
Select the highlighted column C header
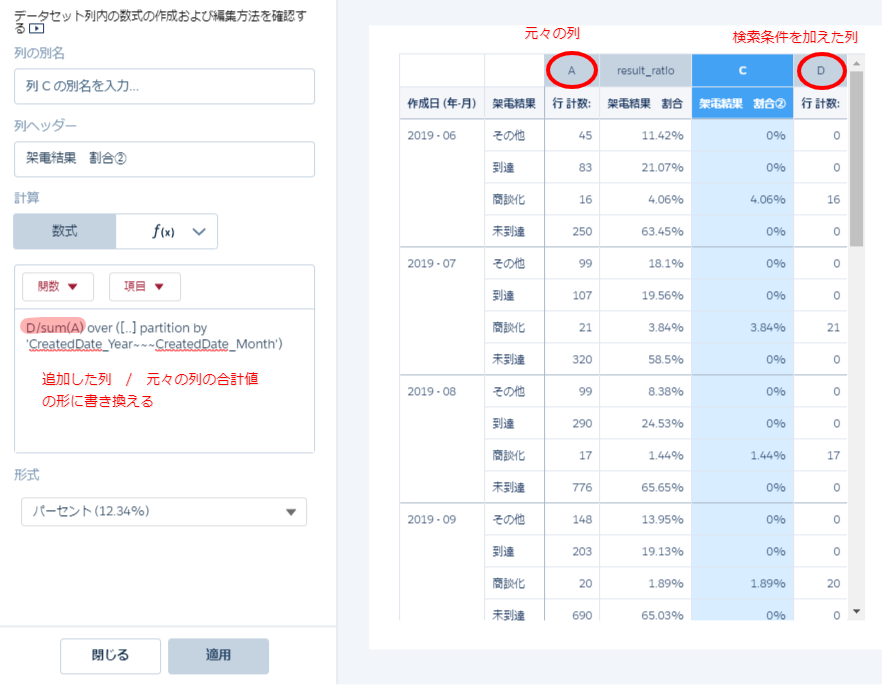coord(742,70)
